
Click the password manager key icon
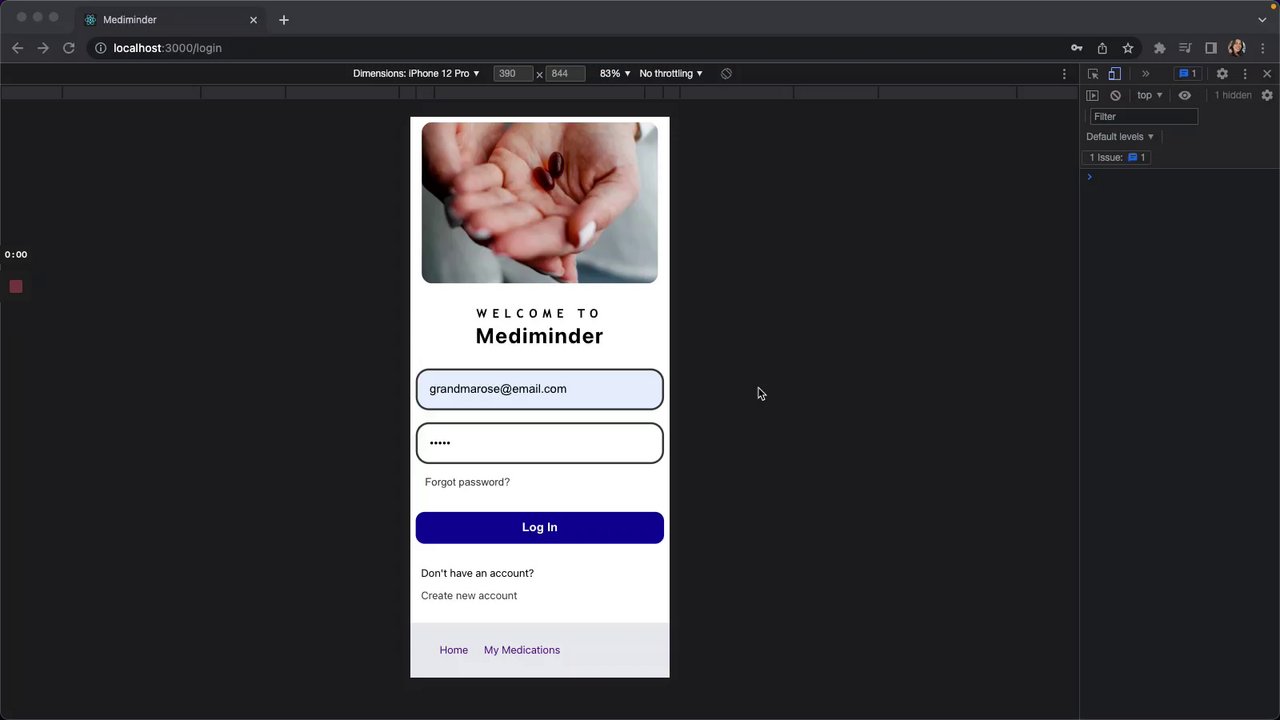pos(1076,48)
